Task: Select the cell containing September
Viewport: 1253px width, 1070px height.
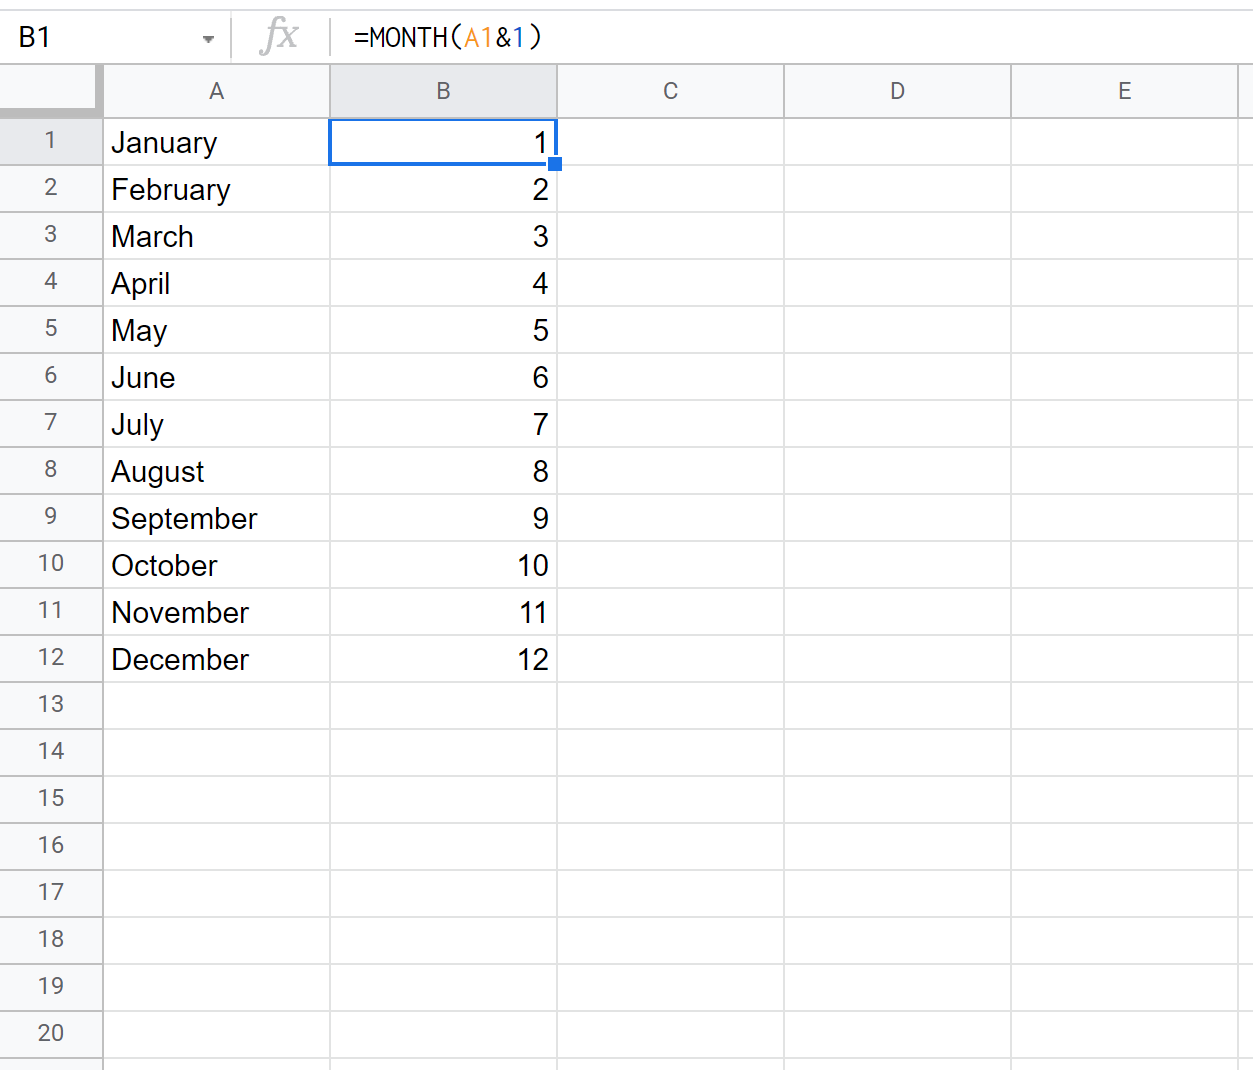Action: pos(216,518)
